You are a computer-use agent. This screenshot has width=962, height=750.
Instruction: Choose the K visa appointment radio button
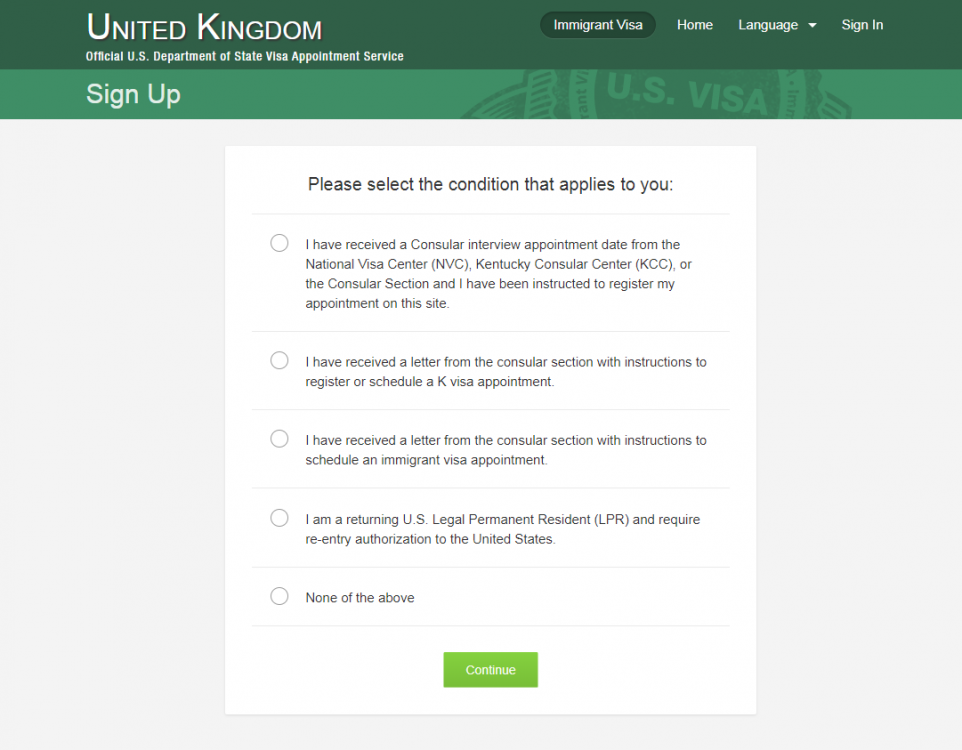coord(279,360)
